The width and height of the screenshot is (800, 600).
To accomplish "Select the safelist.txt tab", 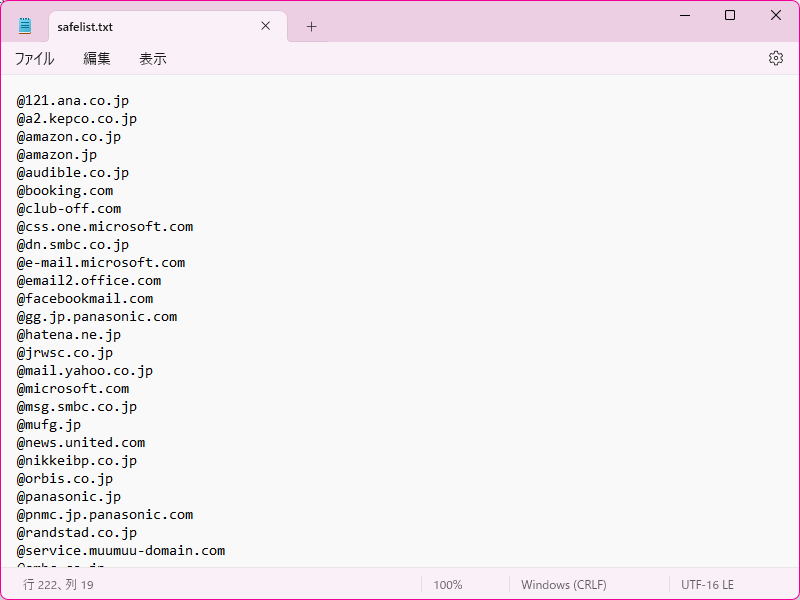I will point(168,27).
